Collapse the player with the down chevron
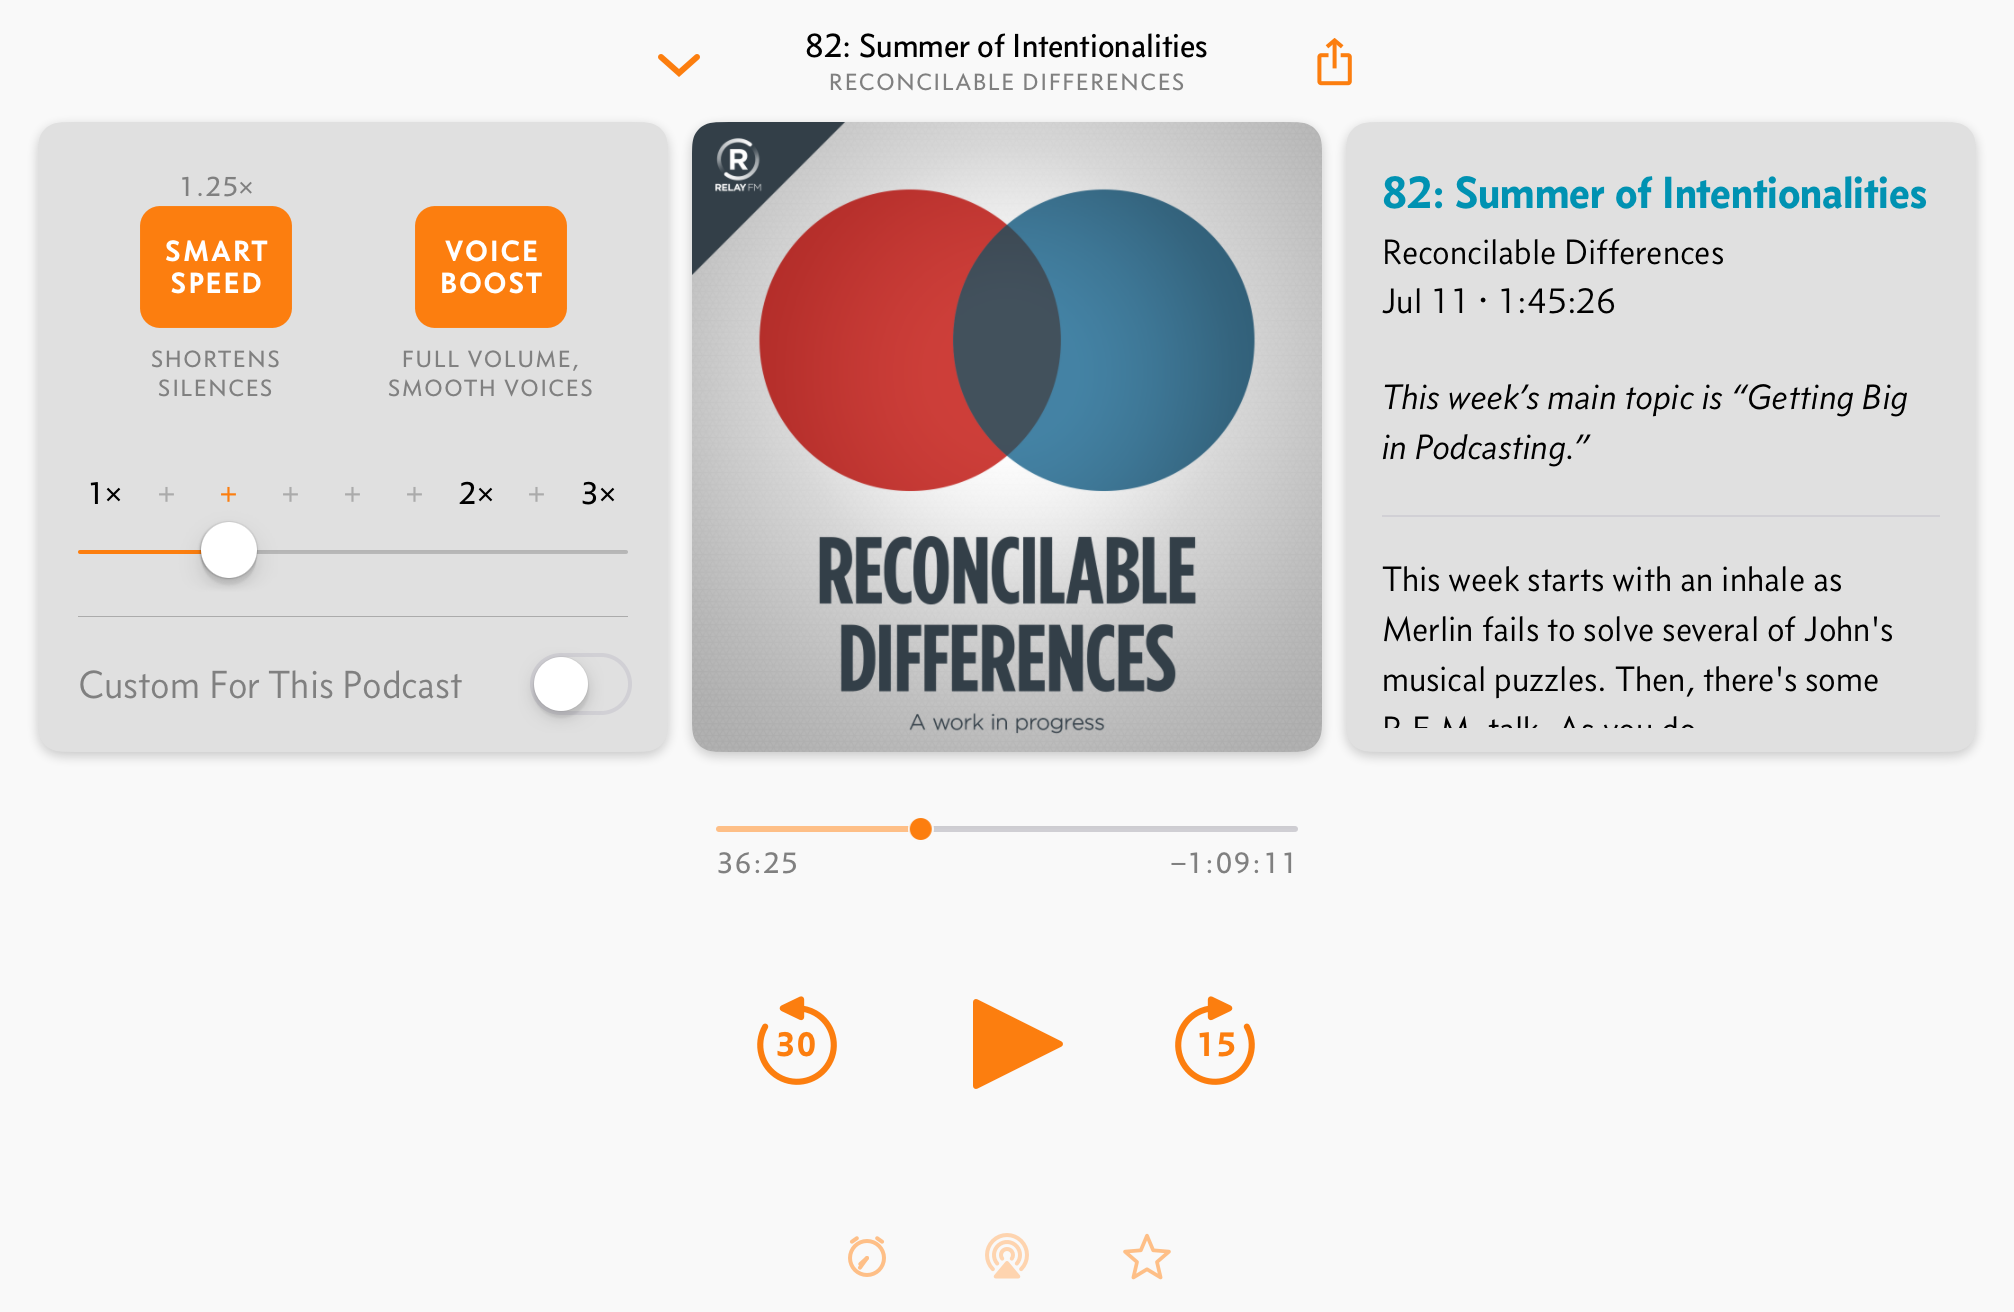 tap(679, 64)
